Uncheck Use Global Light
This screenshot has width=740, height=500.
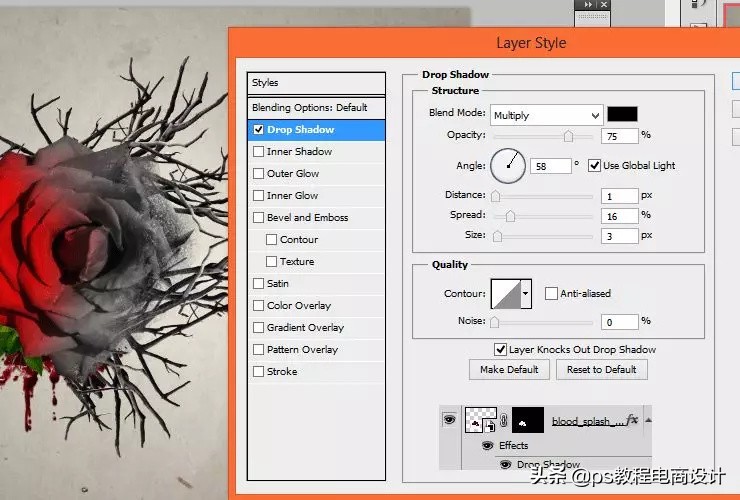[x=595, y=166]
